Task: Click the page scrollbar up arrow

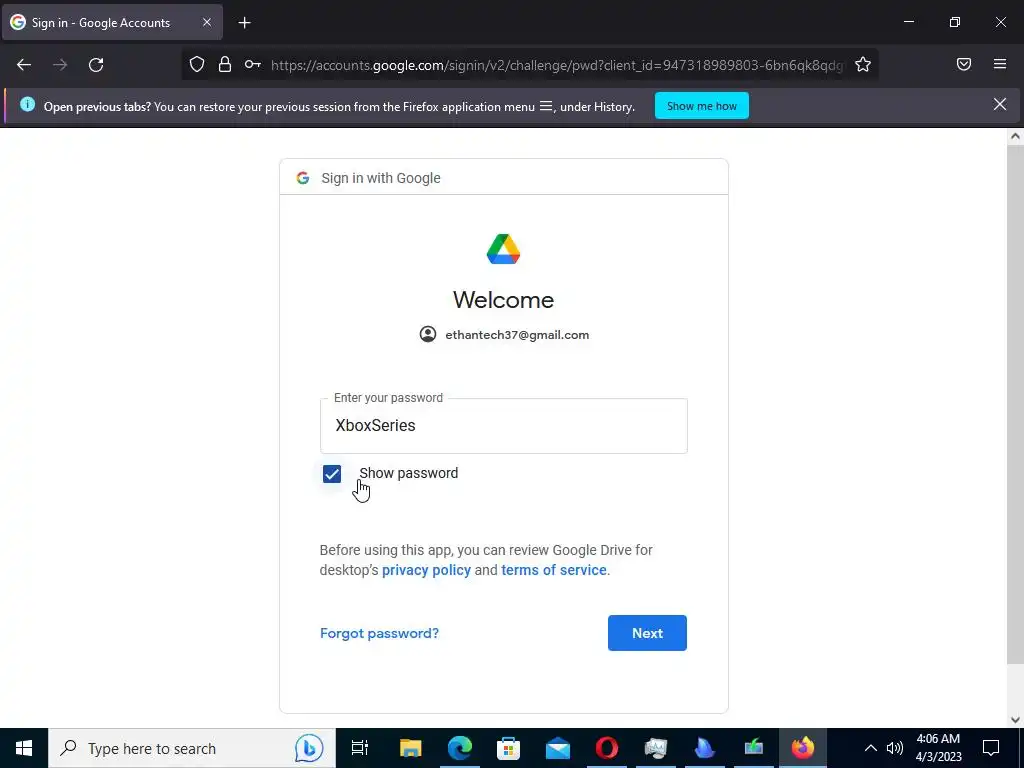Action: 1015,136
